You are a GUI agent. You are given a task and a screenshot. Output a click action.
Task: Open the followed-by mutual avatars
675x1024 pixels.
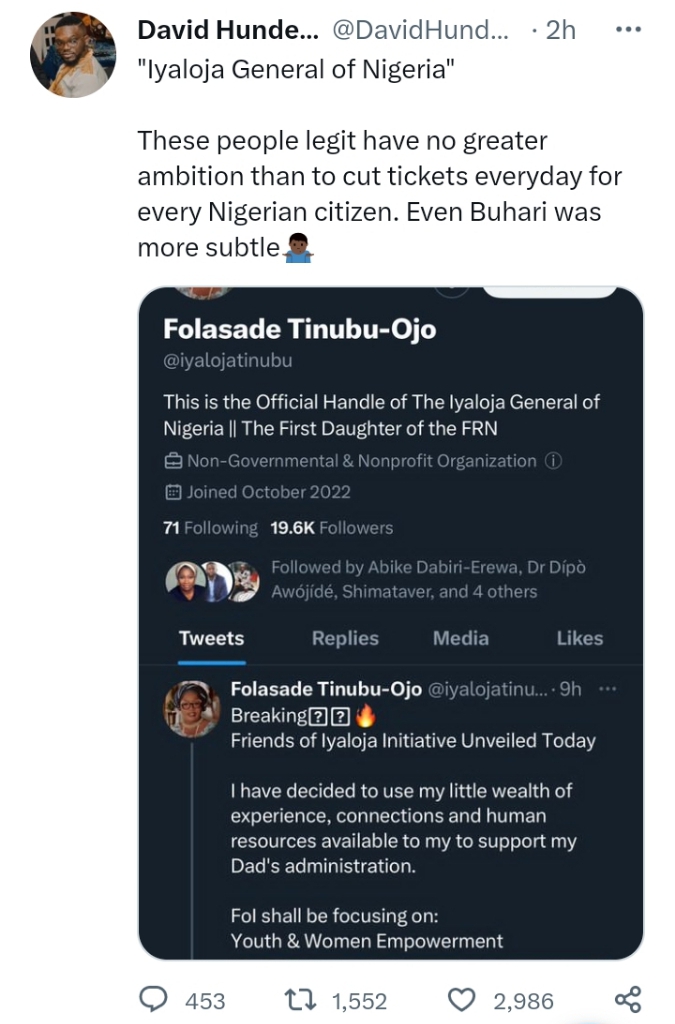pos(212,580)
